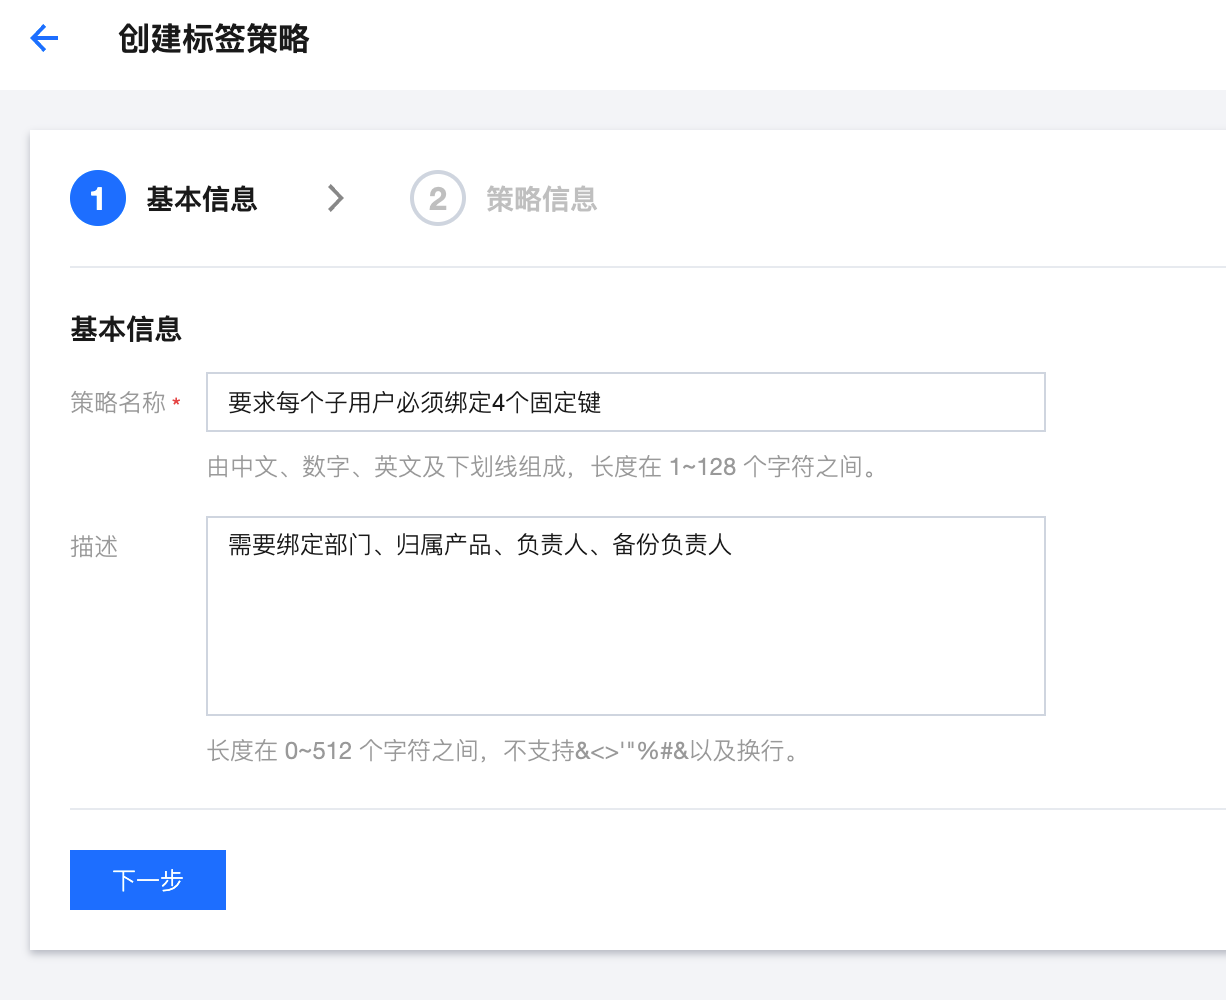Click the 1~128 character hint text
The height and width of the screenshot is (1000, 1226).
[543, 467]
